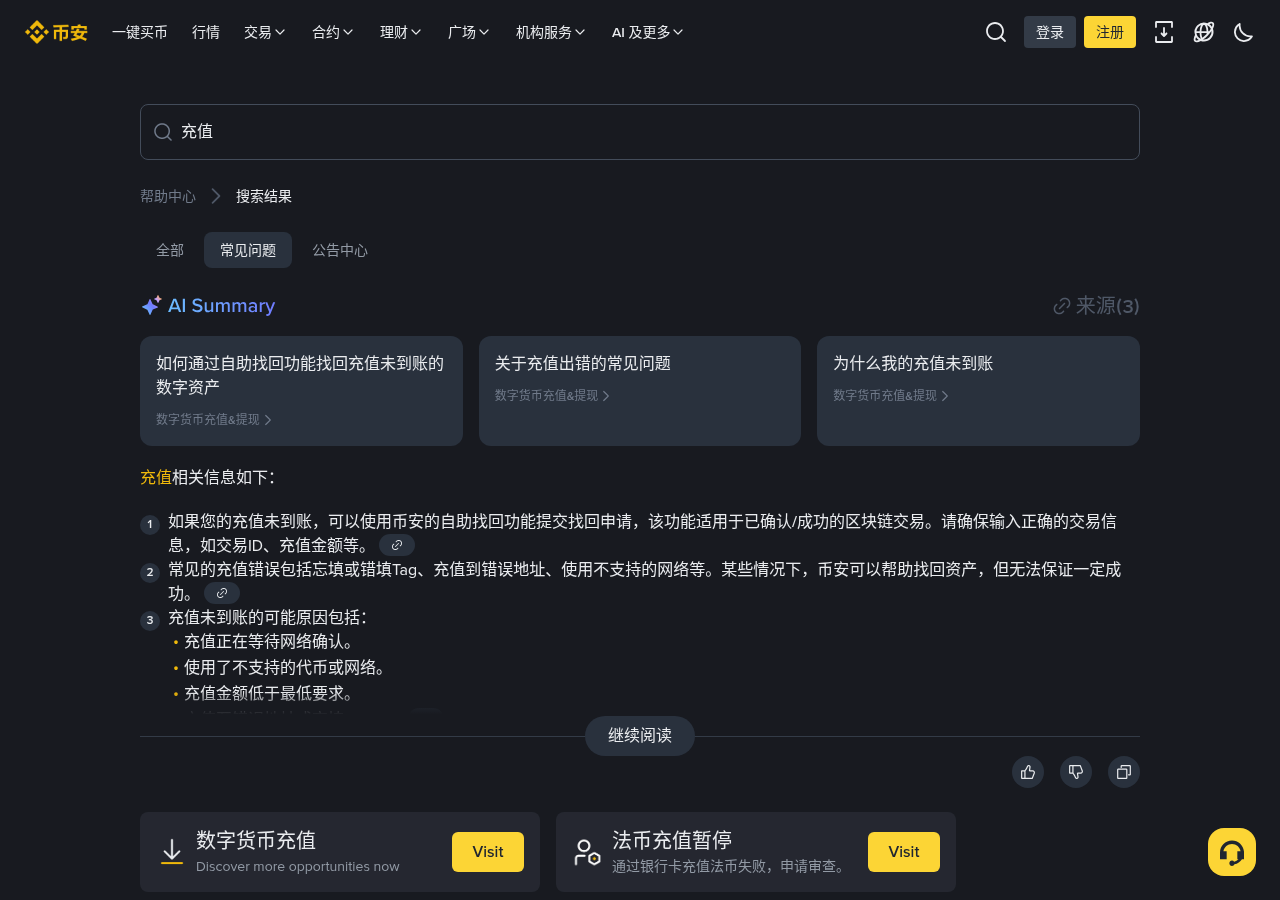Click the 来源(3) sources link
This screenshot has width=1280, height=900.
1097,306
